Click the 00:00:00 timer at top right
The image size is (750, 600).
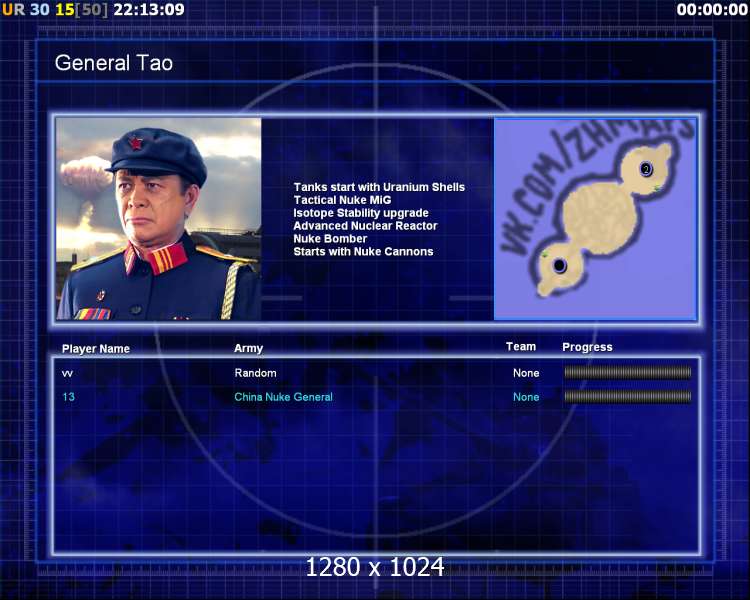[x=712, y=10]
